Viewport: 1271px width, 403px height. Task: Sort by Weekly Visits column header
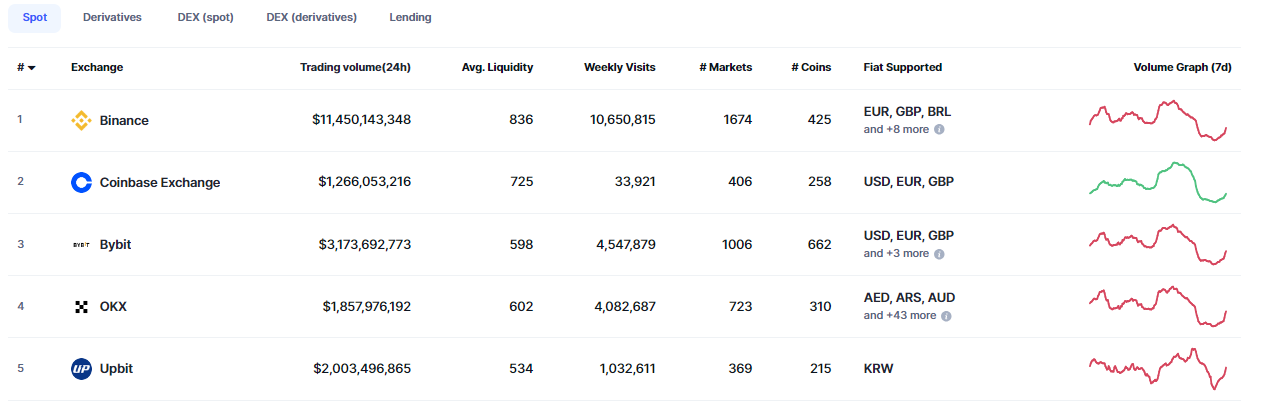620,68
